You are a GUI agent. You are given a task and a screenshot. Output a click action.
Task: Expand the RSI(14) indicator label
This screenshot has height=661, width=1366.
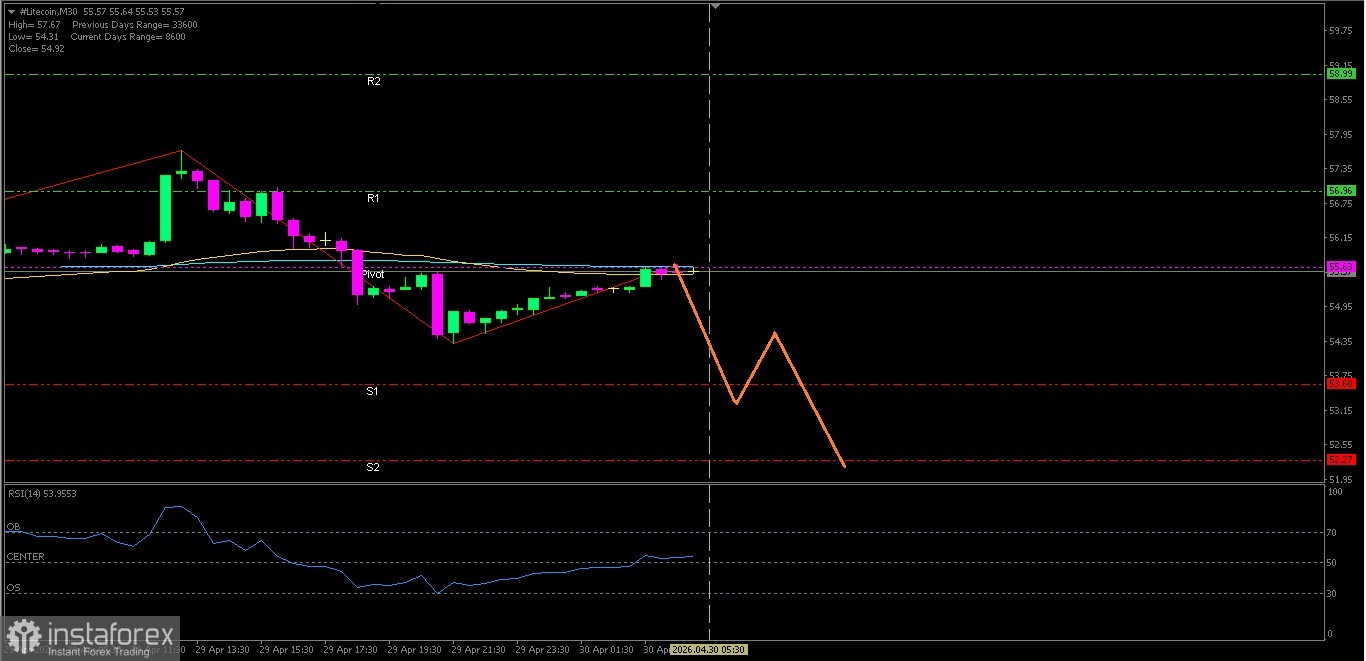(x=42, y=493)
